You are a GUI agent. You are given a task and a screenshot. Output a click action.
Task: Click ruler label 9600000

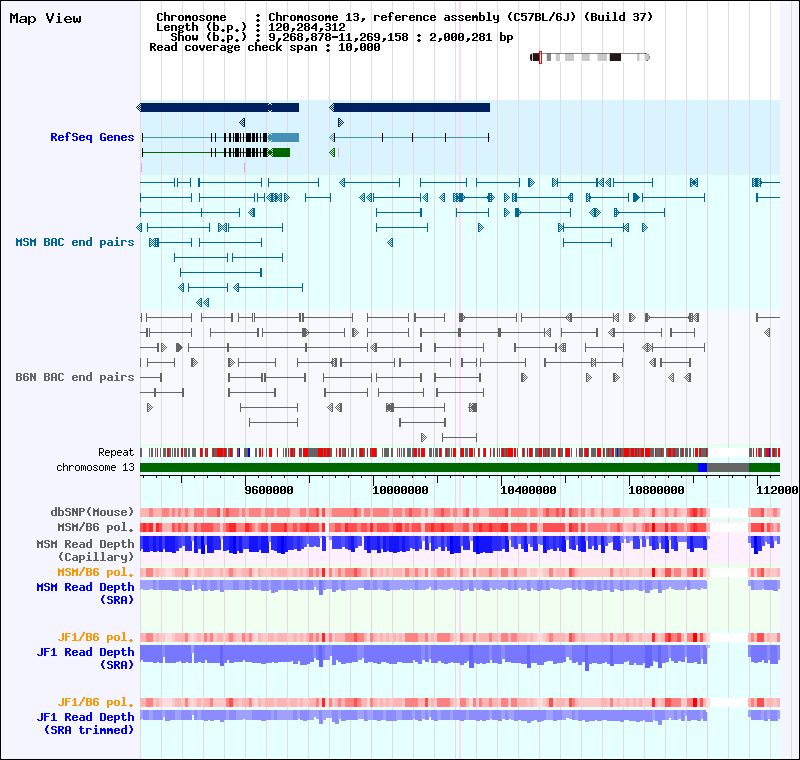coord(269,490)
